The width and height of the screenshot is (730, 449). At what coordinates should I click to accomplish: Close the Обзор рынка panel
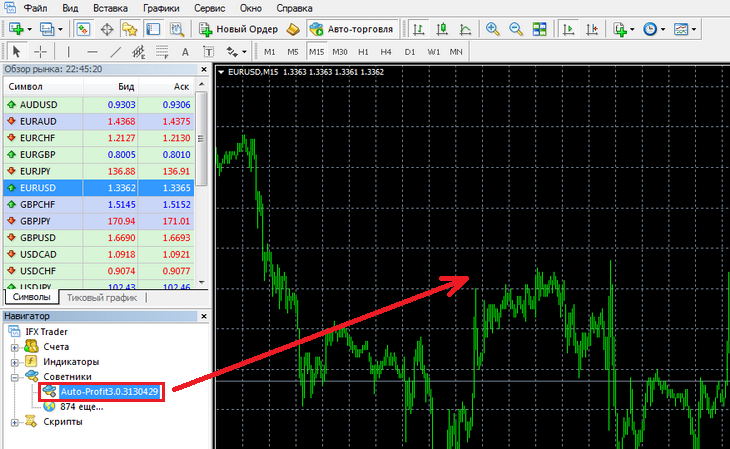(204, 69)
